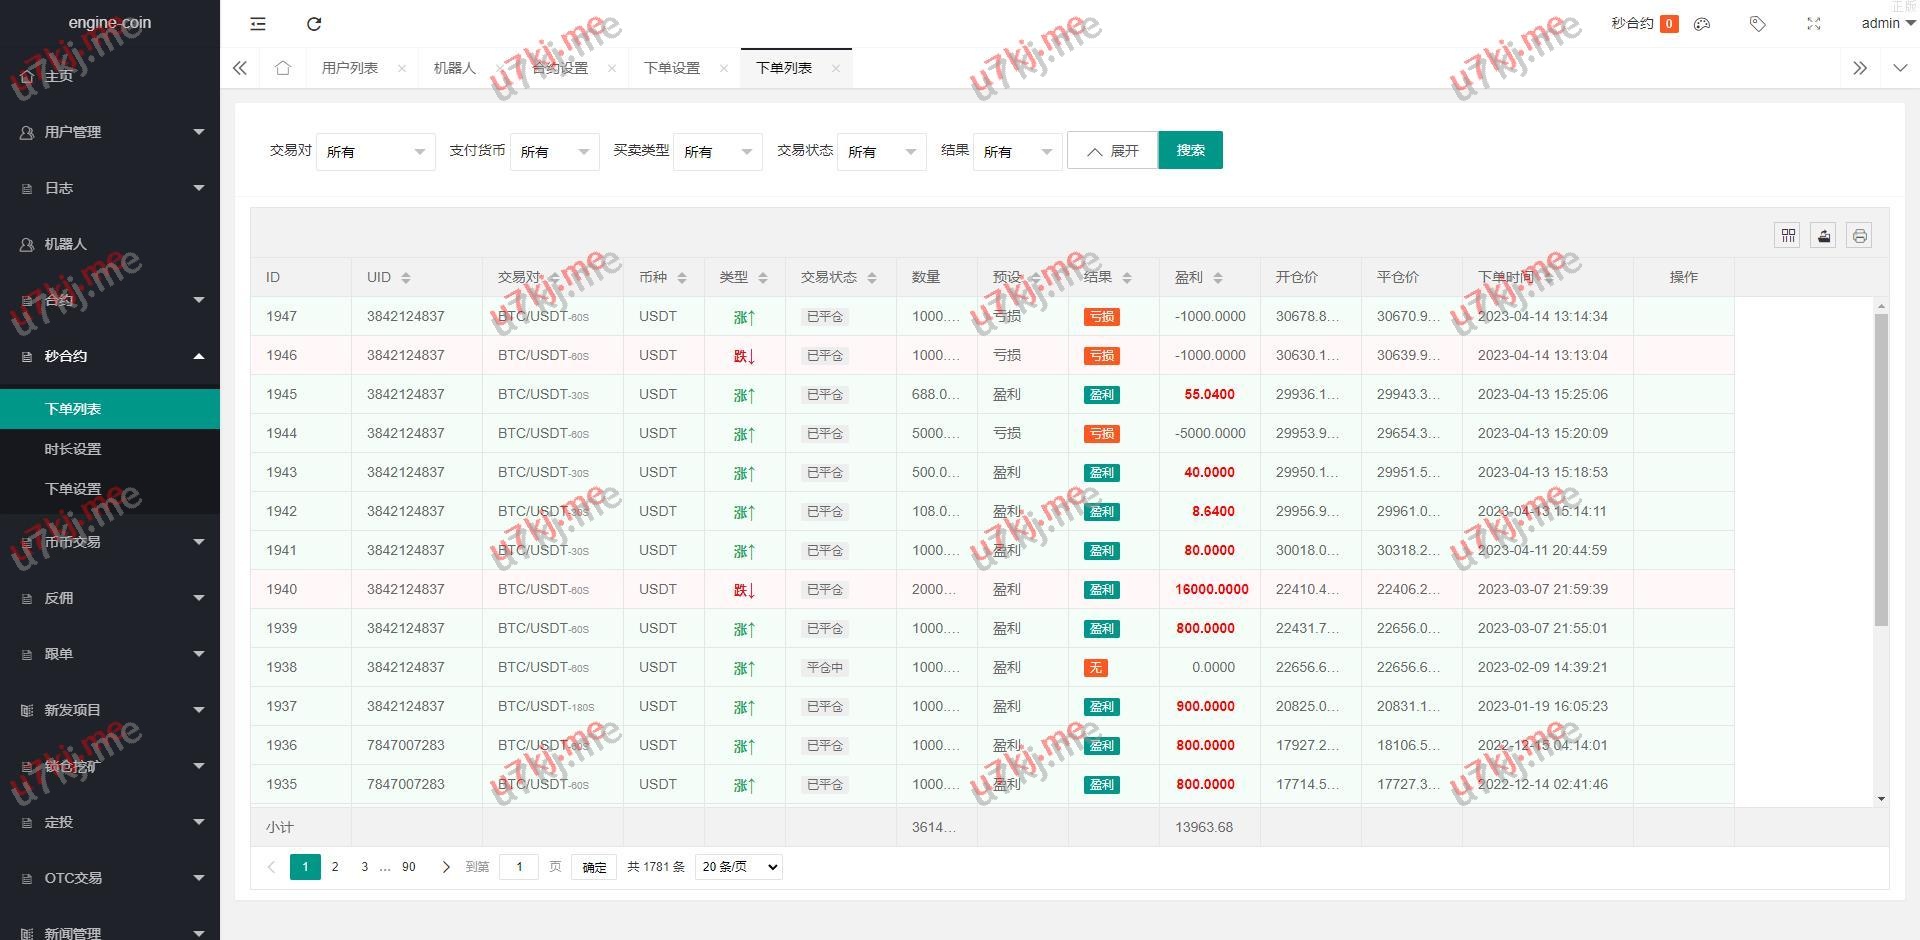Image resolution: width=1920 pixels, height=940 pixels.
Task: Open the 交易对 filter dropdown
Action: pyautogui.click(x=375, y=152)
